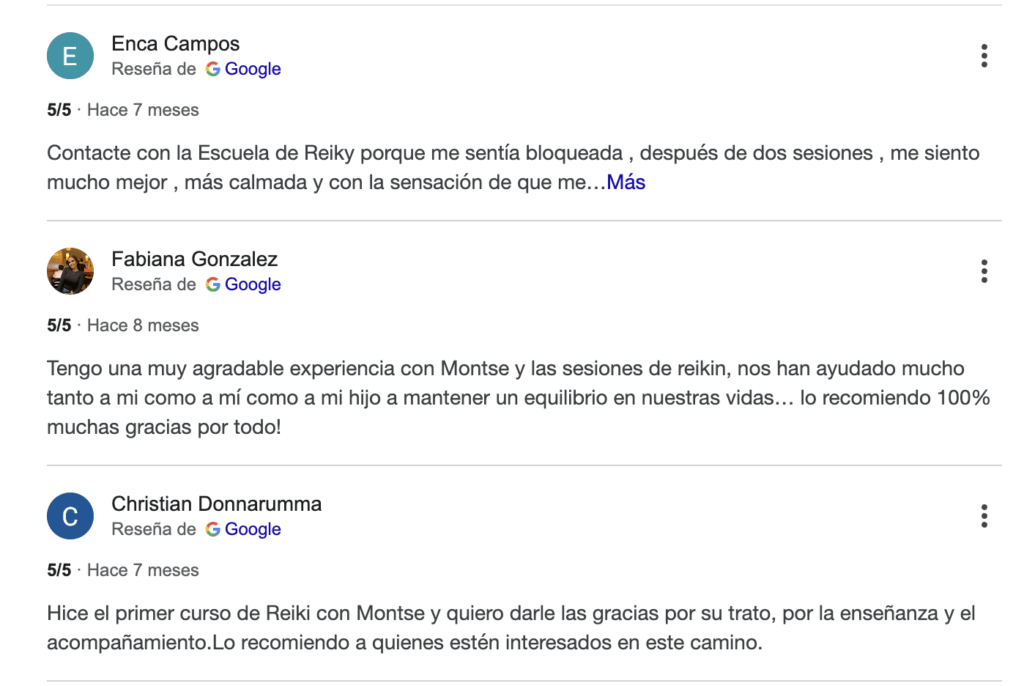Open Fabiana Gonzalez profile photo

click(x=70, y=271)
